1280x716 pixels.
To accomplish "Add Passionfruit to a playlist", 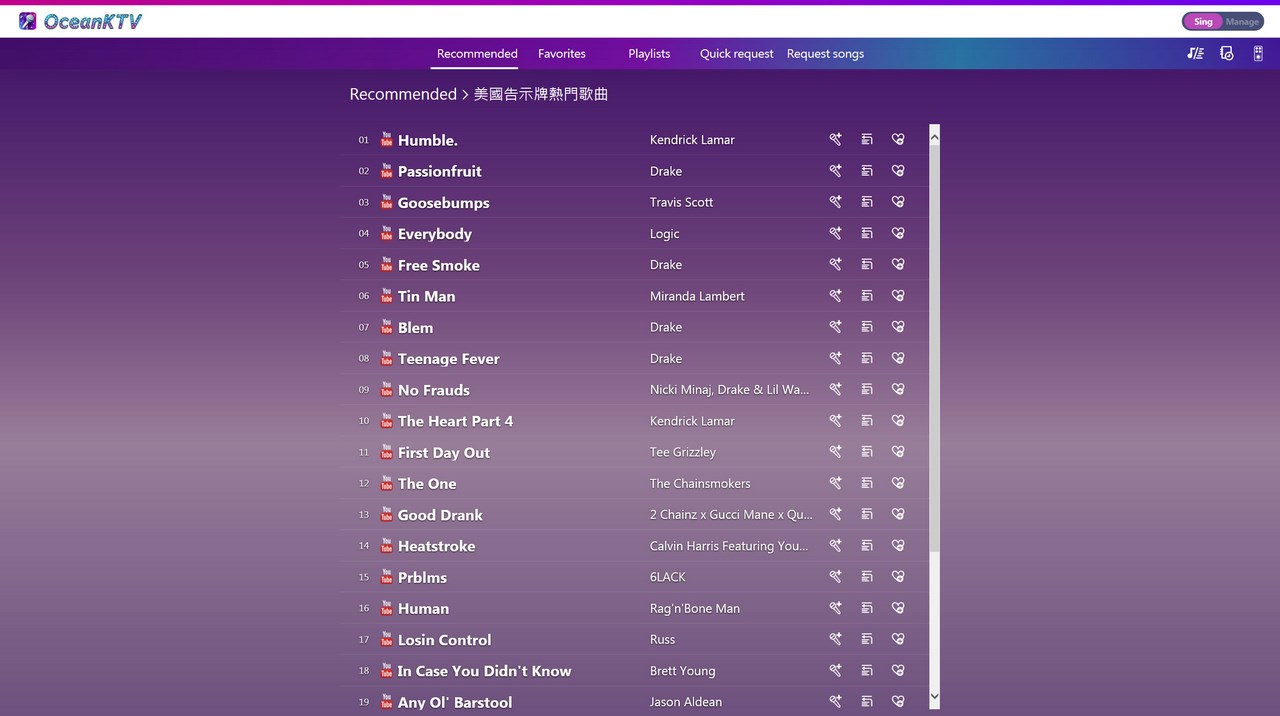I will tap(867, 171).
